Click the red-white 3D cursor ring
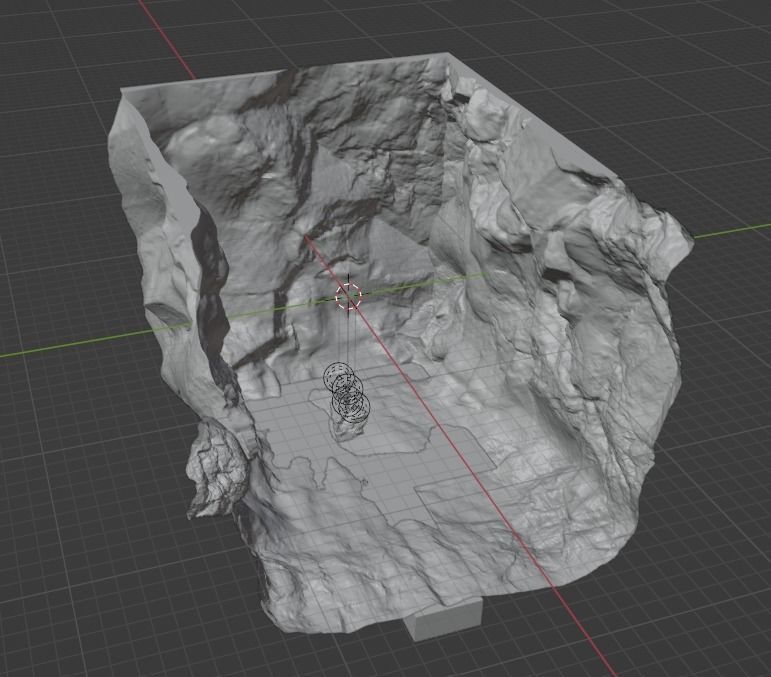 [x=348, y=296]
